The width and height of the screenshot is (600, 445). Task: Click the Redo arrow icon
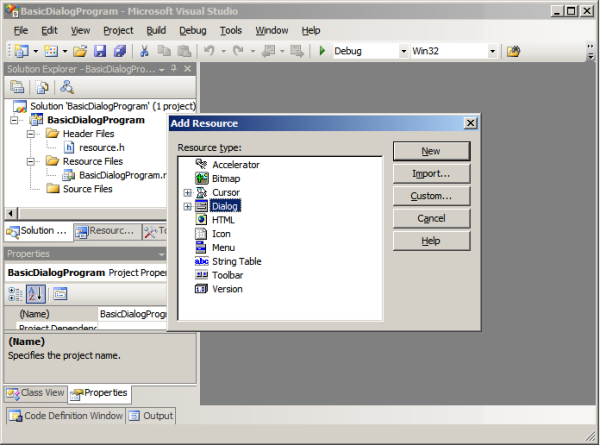tap(238, 51)
